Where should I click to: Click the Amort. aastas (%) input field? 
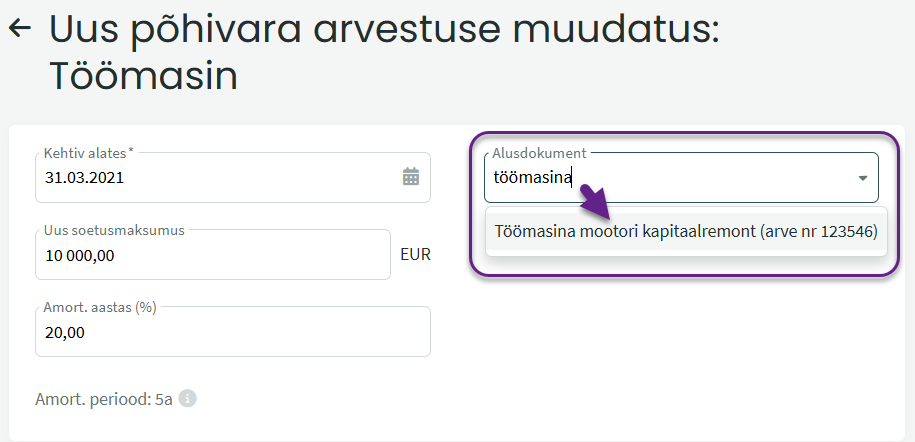click(x=233, y=332)
